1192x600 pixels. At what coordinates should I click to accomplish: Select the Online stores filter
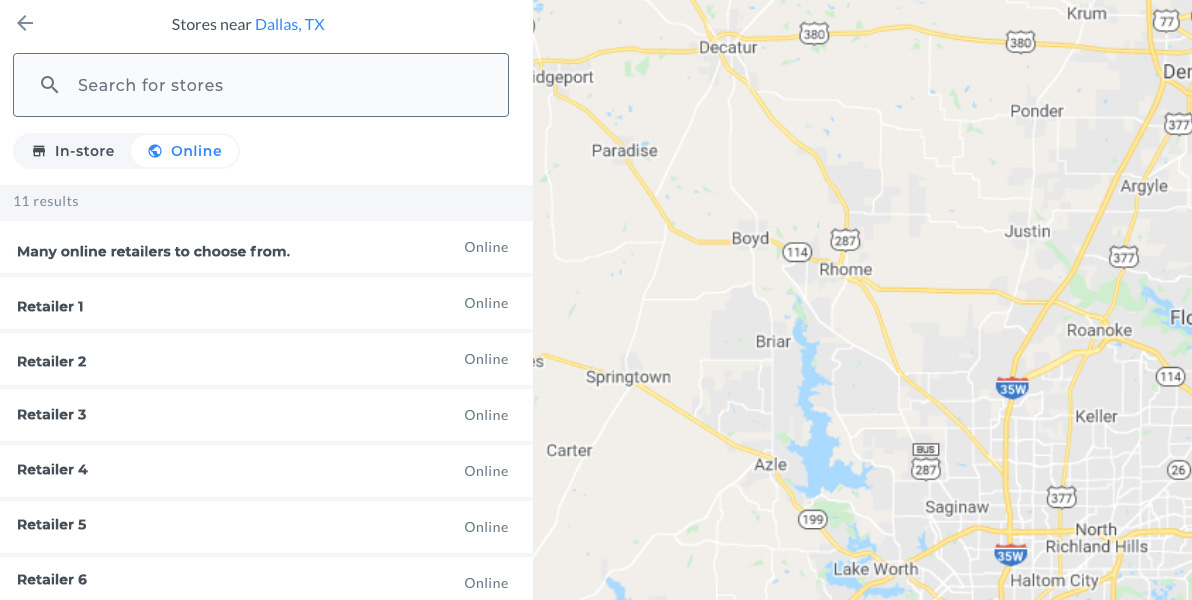pos(185,151)
